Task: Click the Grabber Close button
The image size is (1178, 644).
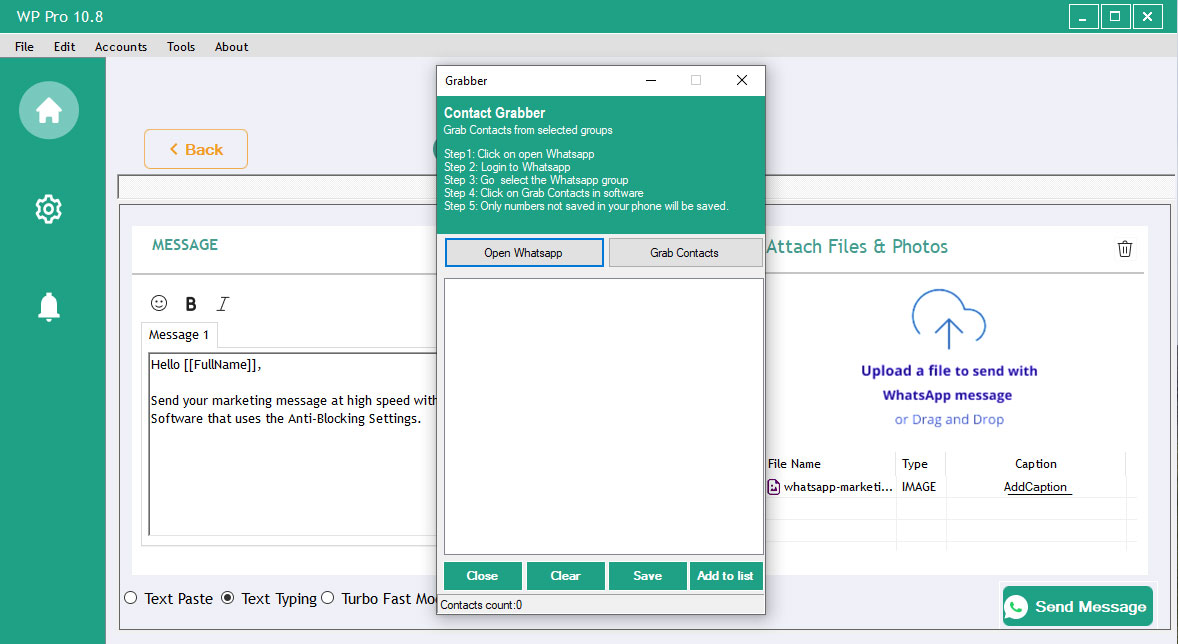Action: coord(482,576)
